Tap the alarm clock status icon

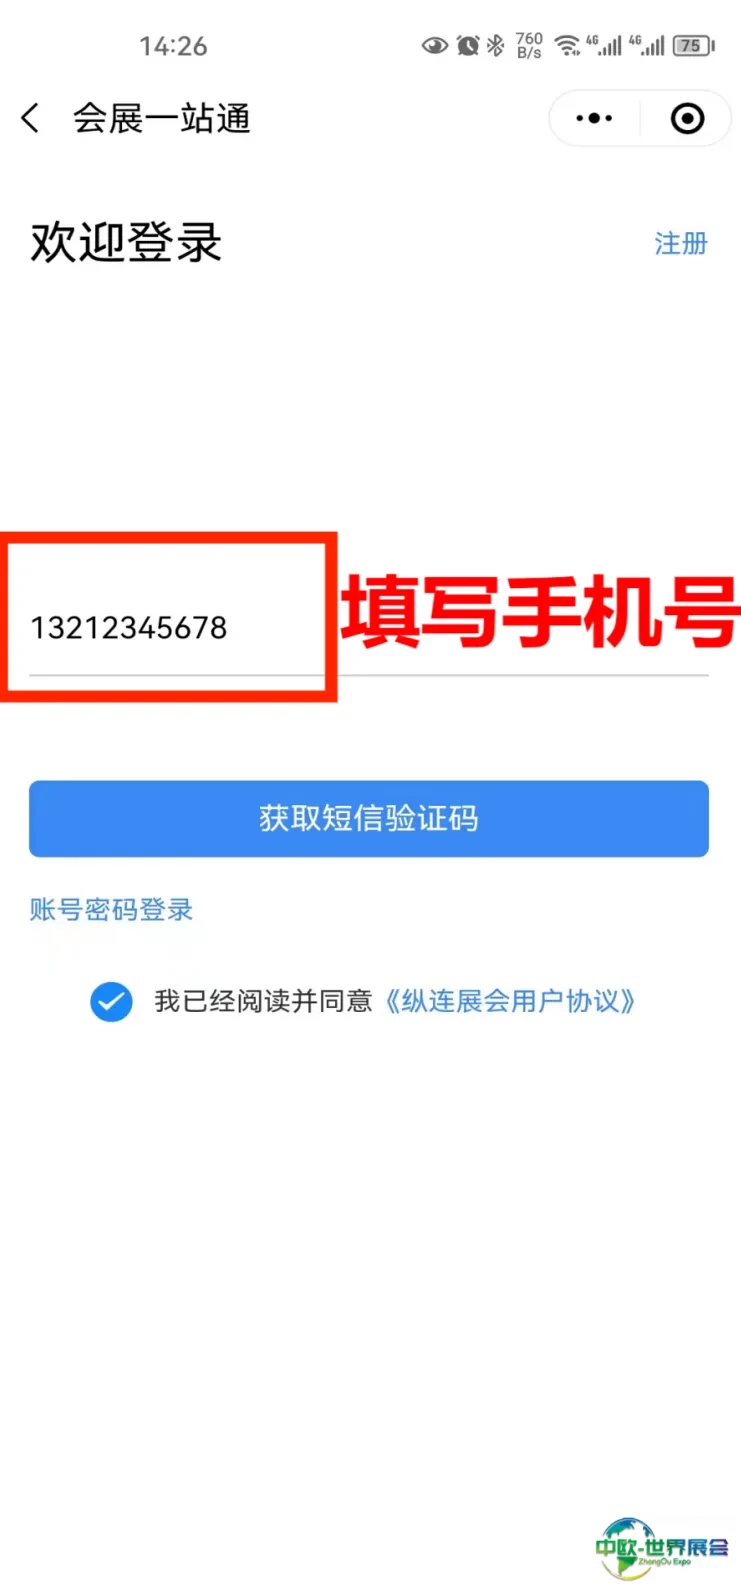click(467, 45)
